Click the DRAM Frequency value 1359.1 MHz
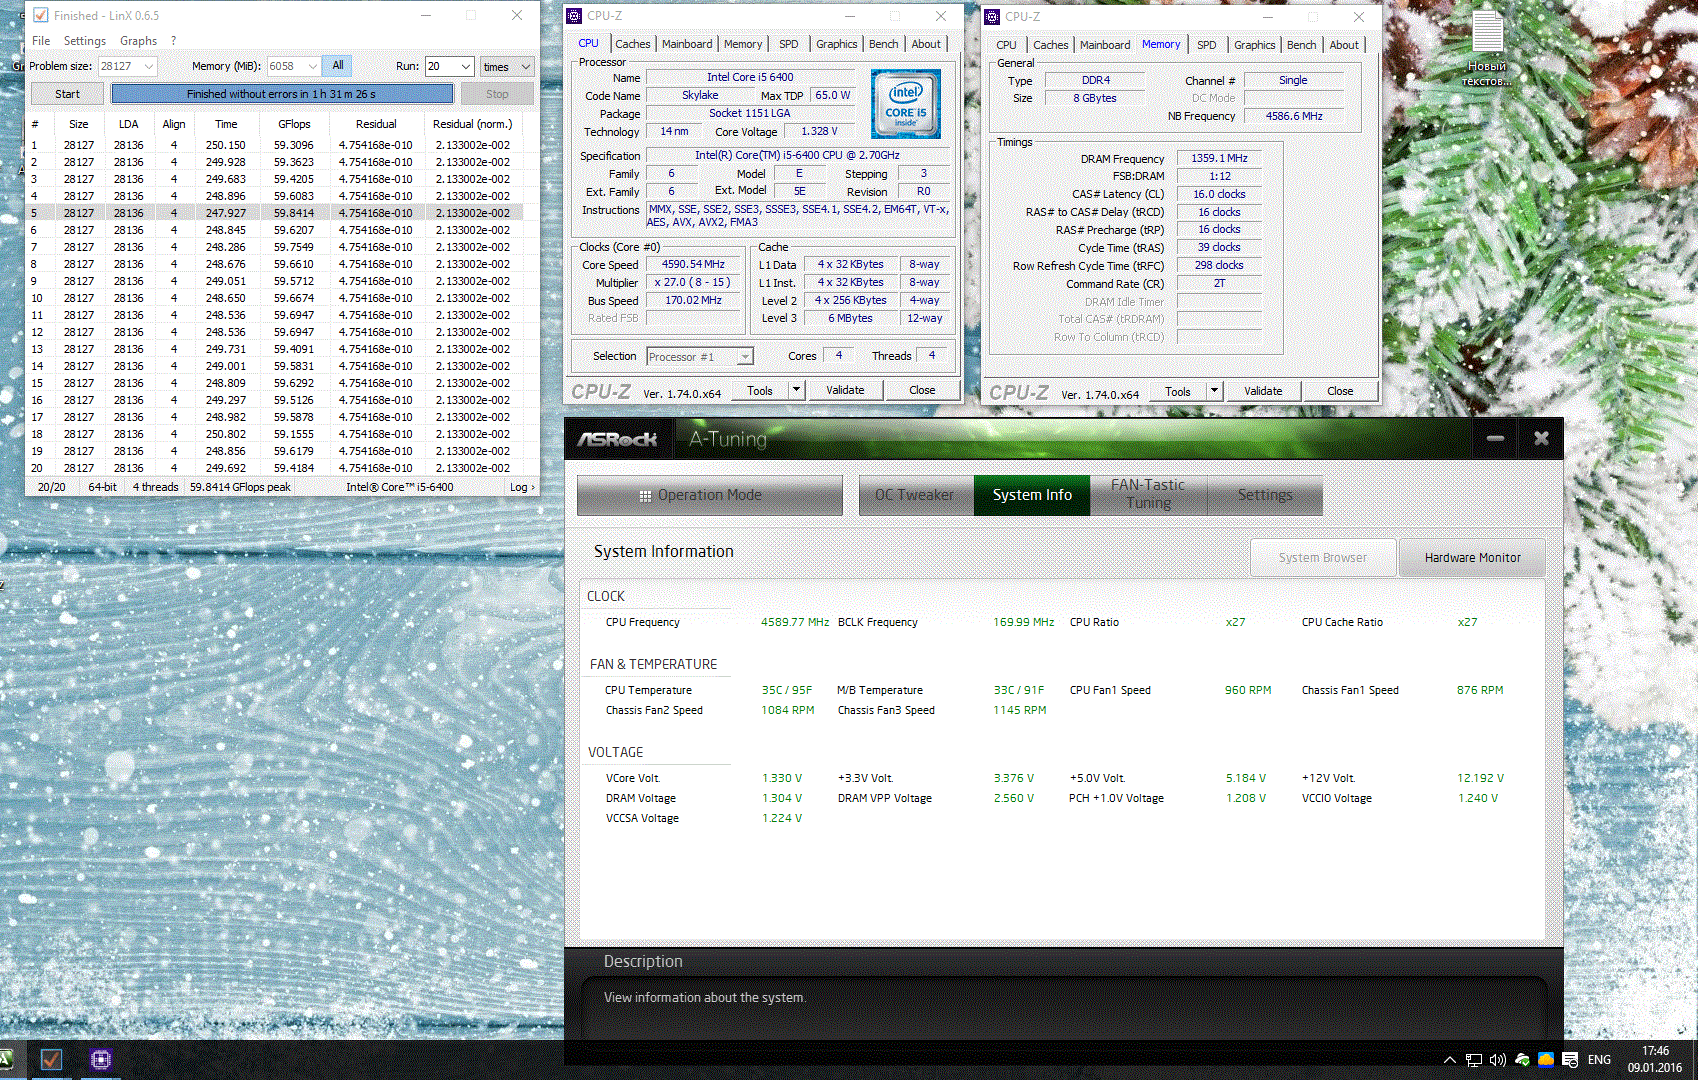Viewport: 1698px width, 1080px height. [1219, 158]
